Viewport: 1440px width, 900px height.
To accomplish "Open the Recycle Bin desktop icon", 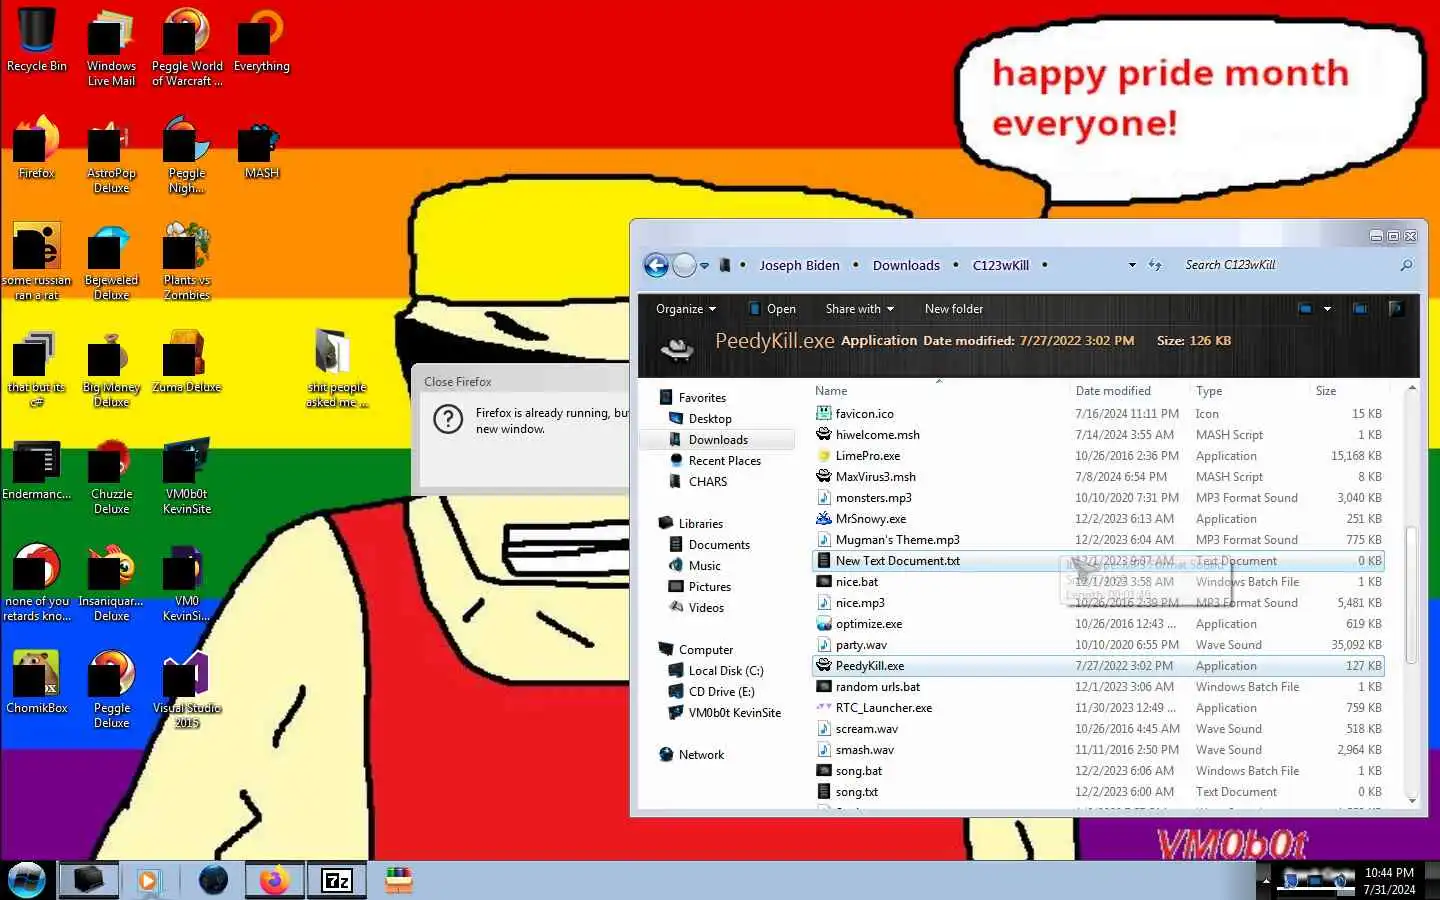I will pos(36,40).
